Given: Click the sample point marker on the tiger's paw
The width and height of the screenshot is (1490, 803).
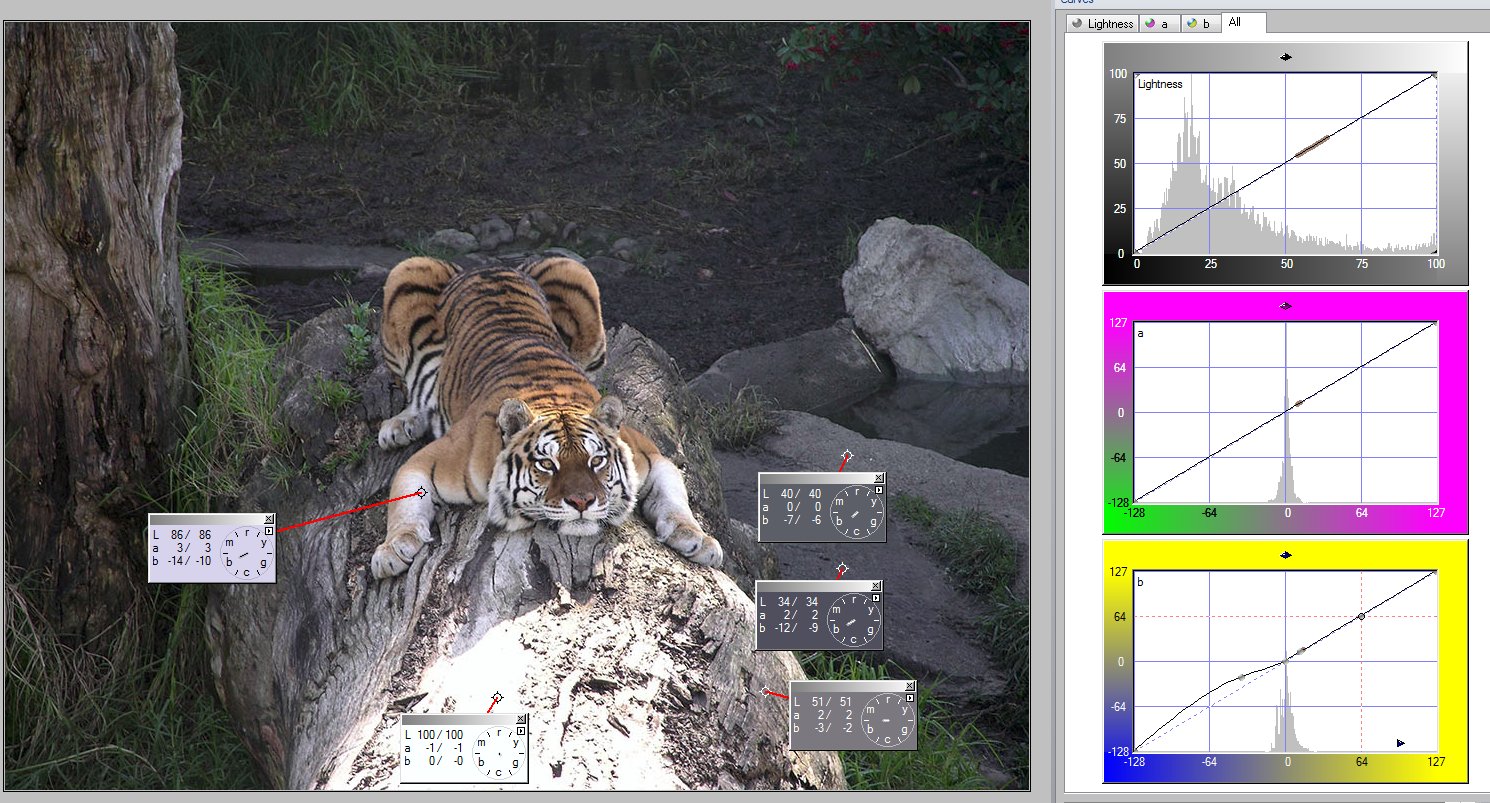Looking at the screenshot, I should [421, 493].
